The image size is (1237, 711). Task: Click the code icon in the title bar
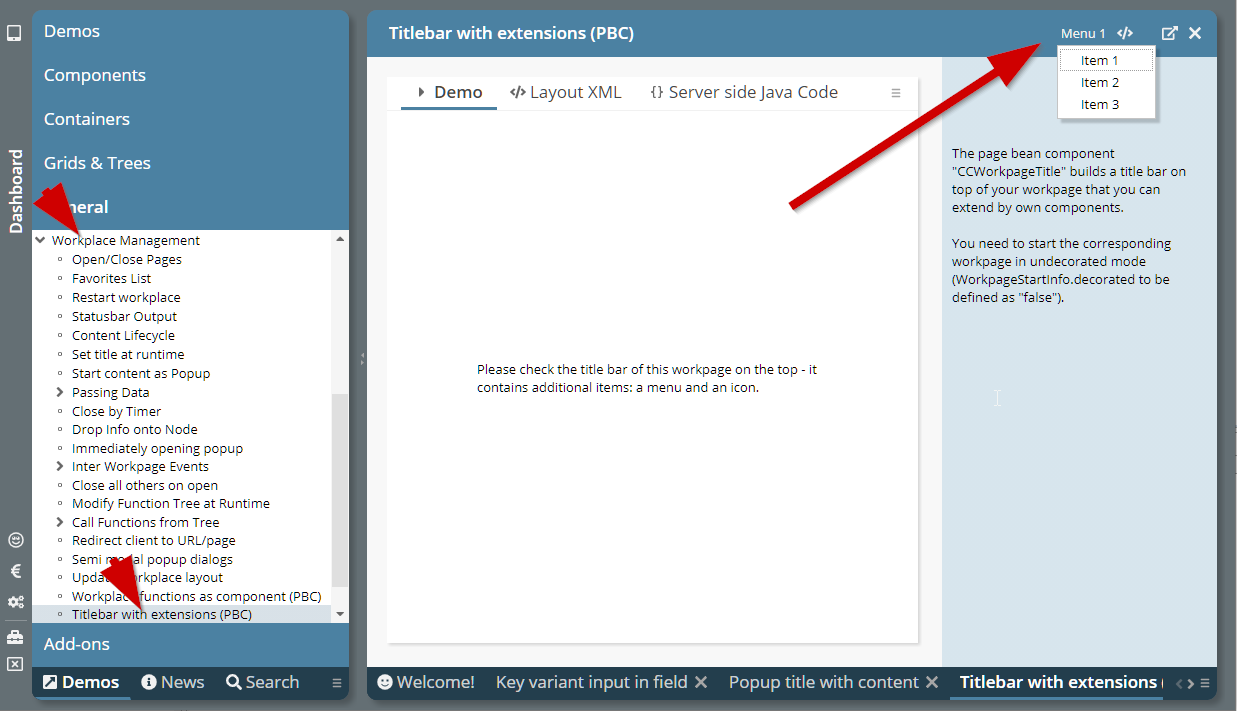[1125, 33]
